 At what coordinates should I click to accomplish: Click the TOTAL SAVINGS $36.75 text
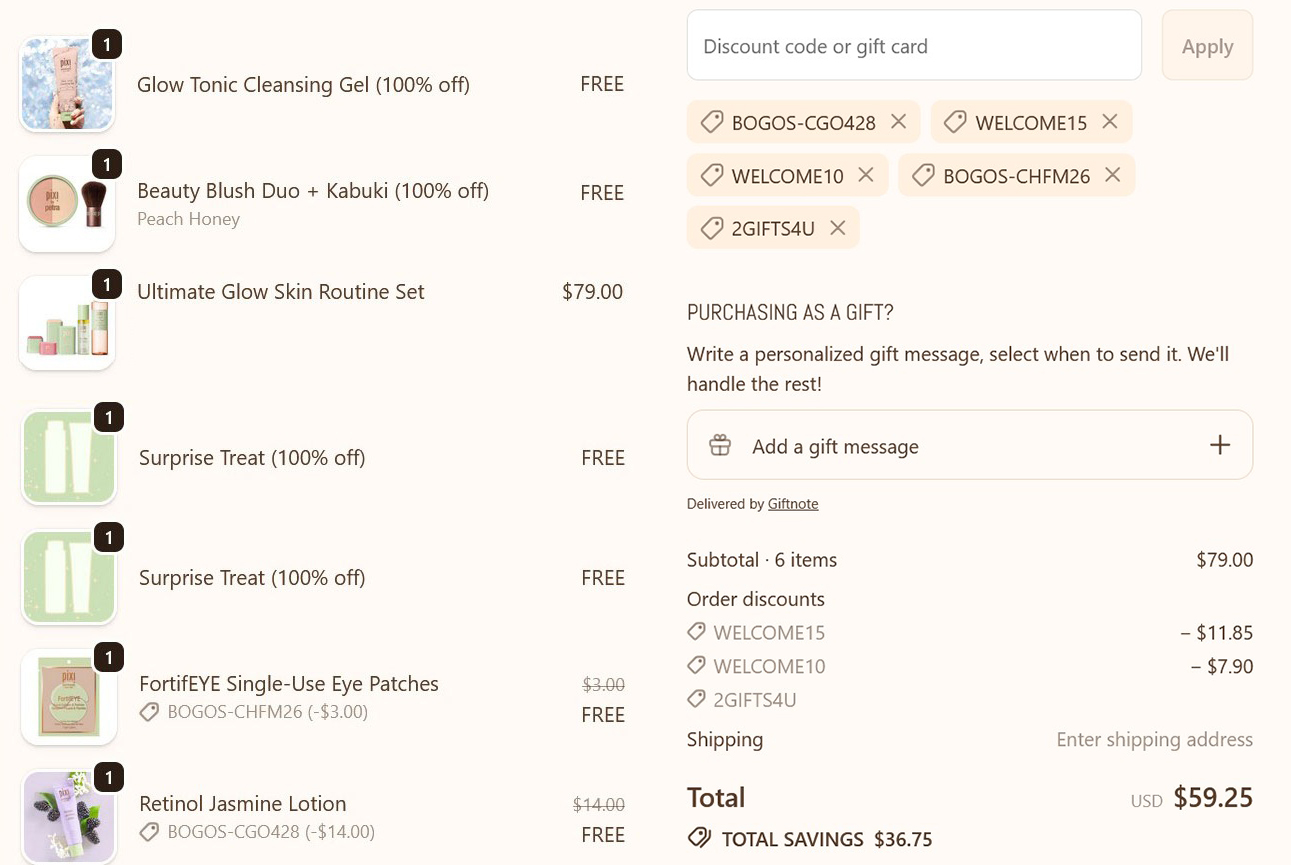click(x=827, y=839)
